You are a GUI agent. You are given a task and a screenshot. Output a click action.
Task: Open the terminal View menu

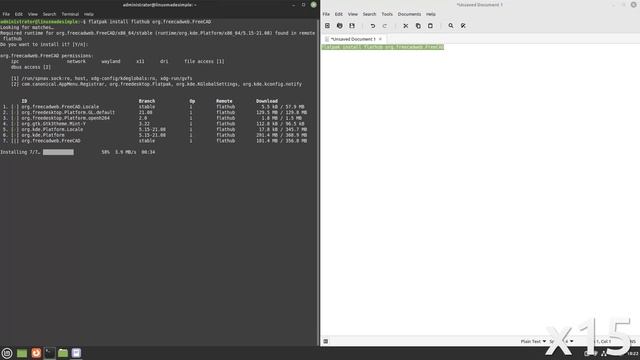pos(33,14)
